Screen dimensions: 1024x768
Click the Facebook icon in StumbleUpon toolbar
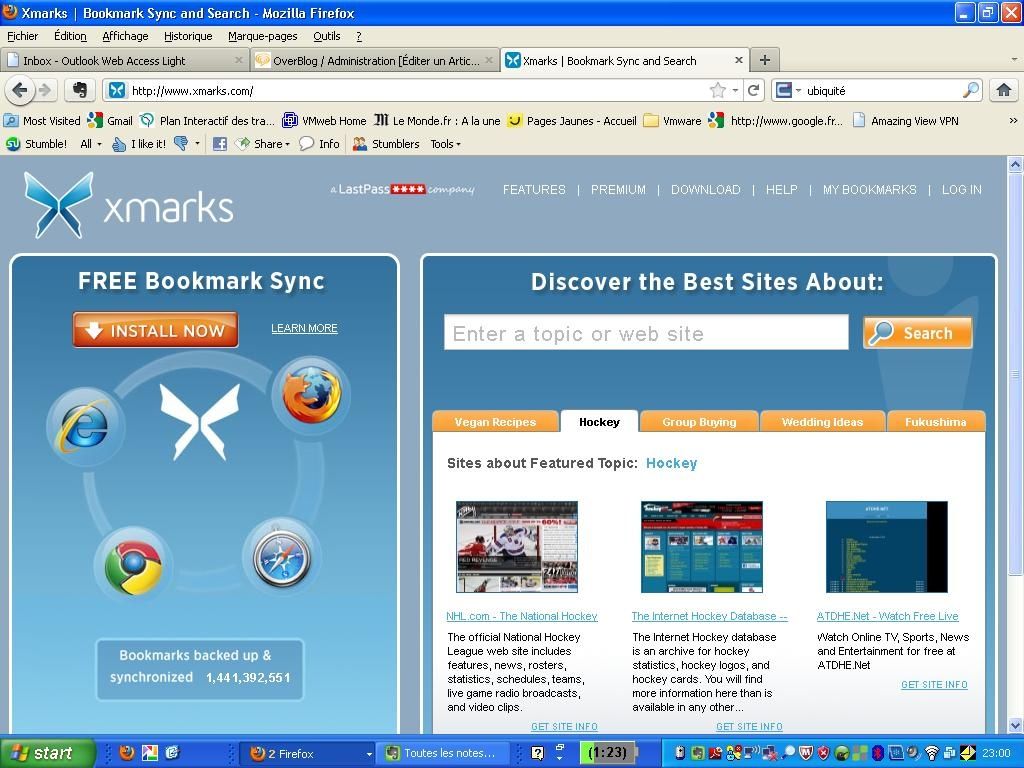pos(219,144)
